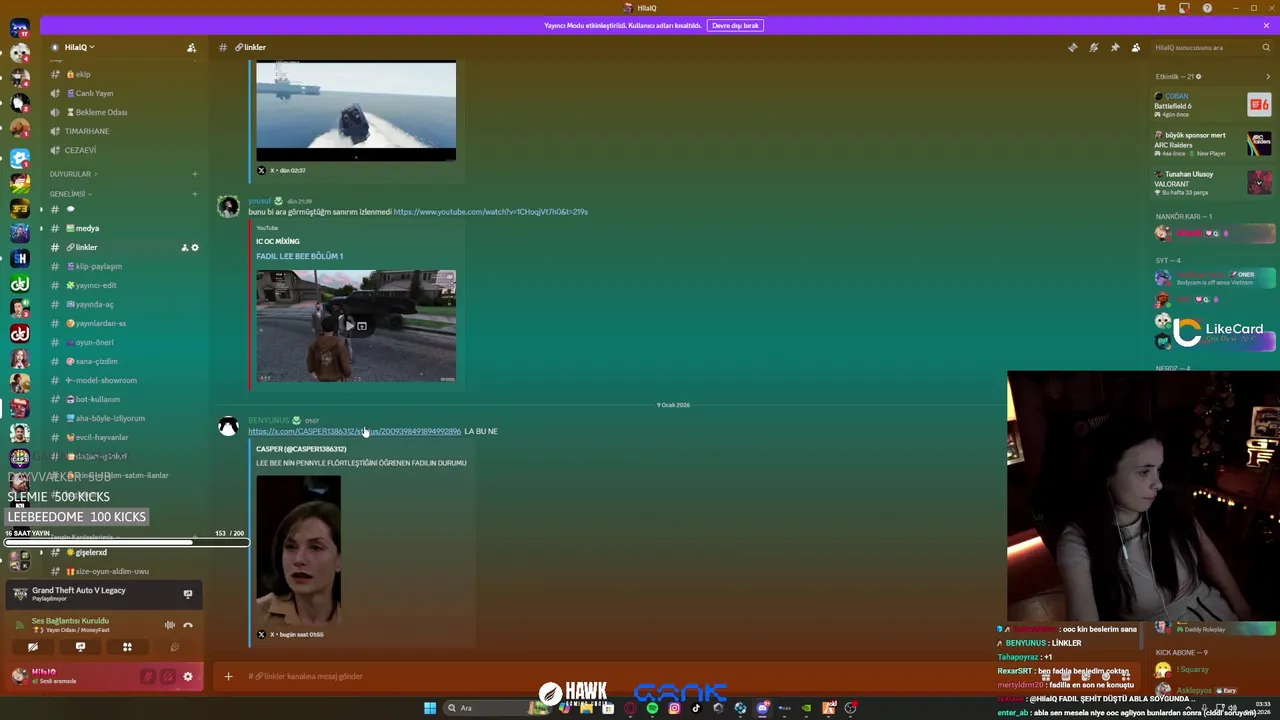The width and height of the screenshot is (1280, 720).
Task: Open the HilalQ server dropdown menu
Action: click(x=80, y=47)
